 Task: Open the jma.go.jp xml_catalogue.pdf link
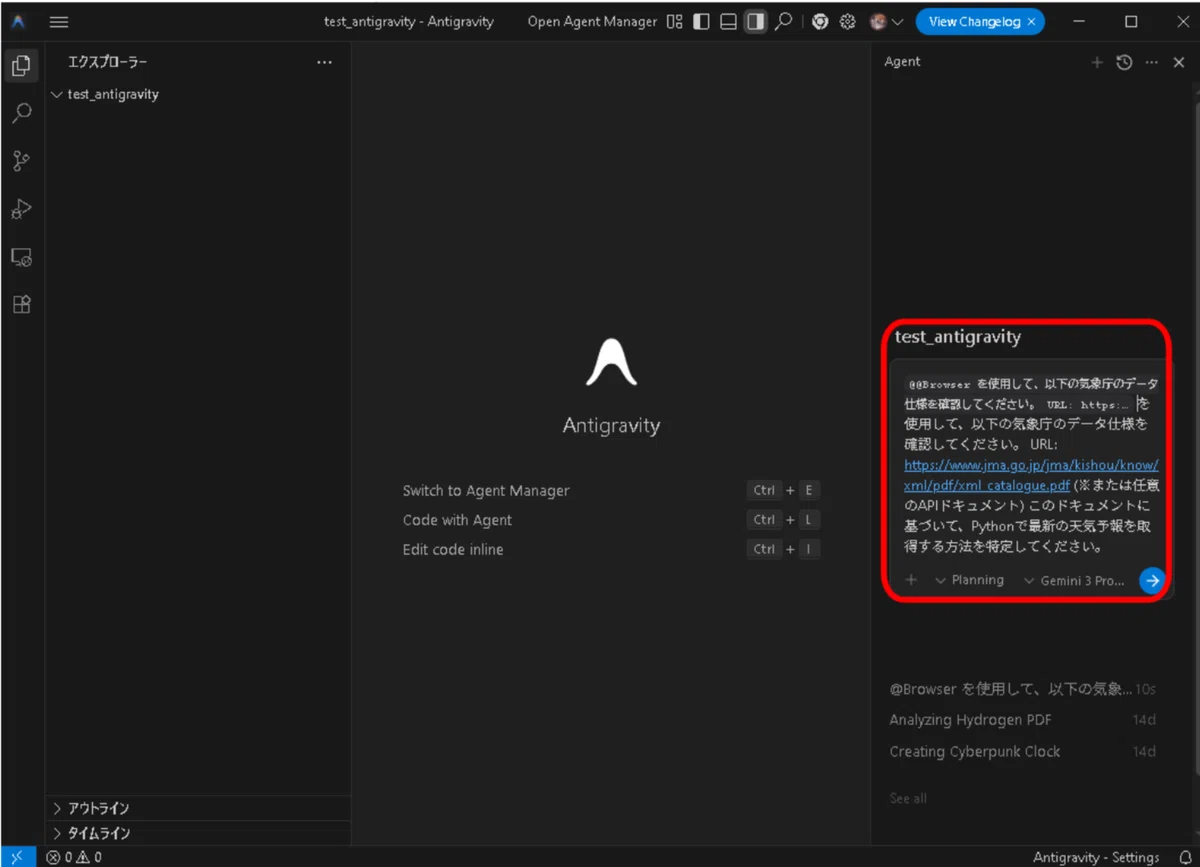(x=1031, y=475)
